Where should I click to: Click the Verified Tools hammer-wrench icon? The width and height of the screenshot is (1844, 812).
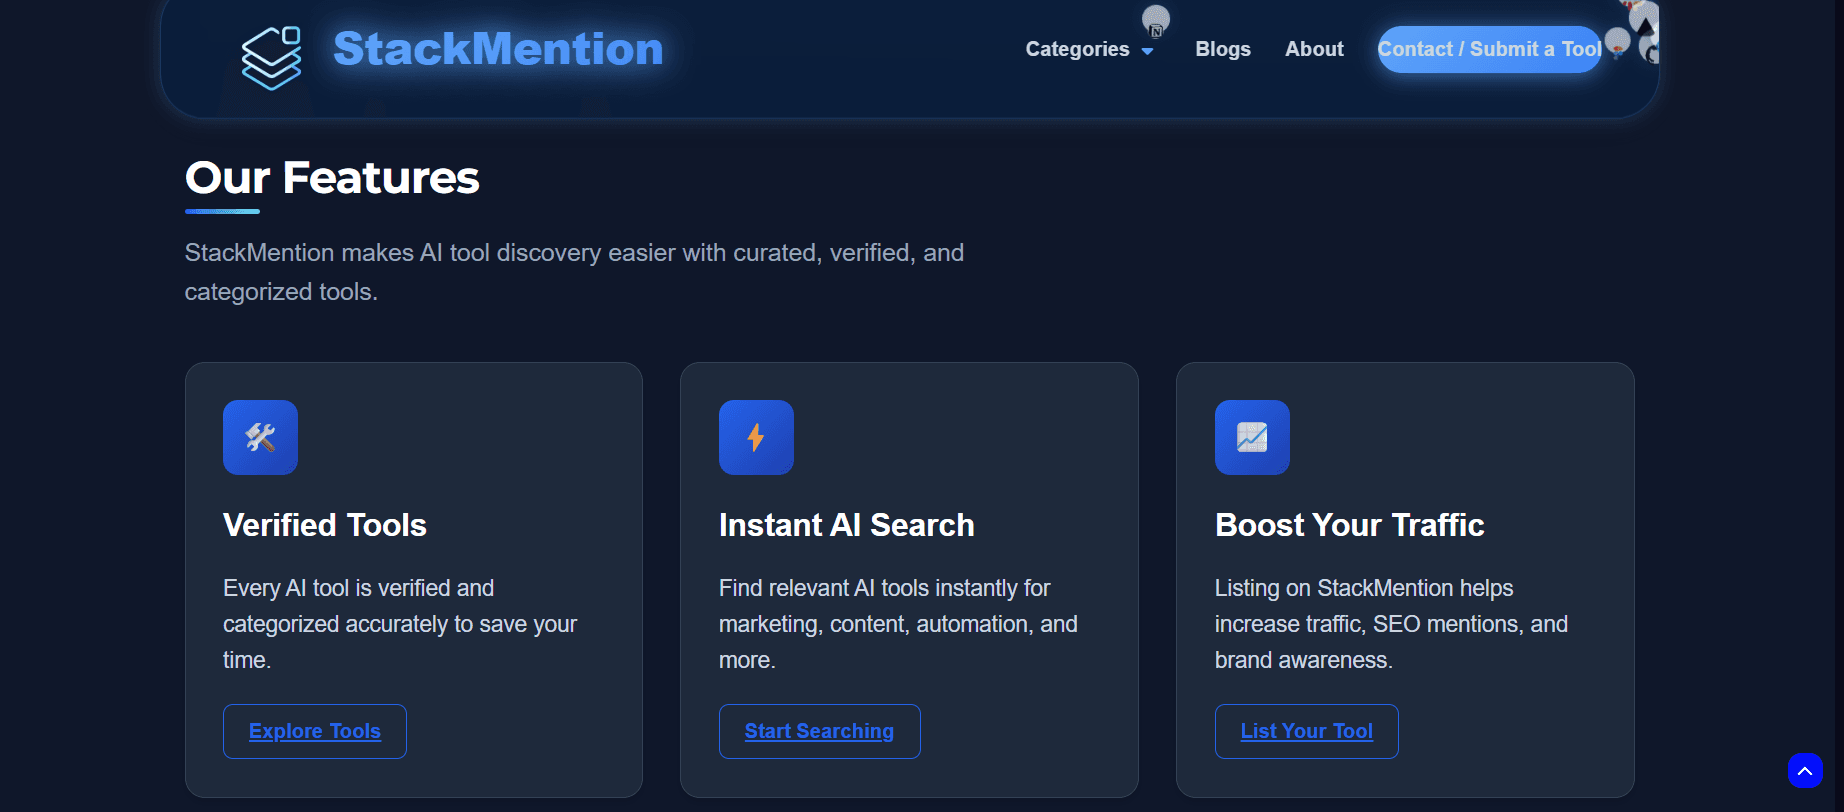260,437
